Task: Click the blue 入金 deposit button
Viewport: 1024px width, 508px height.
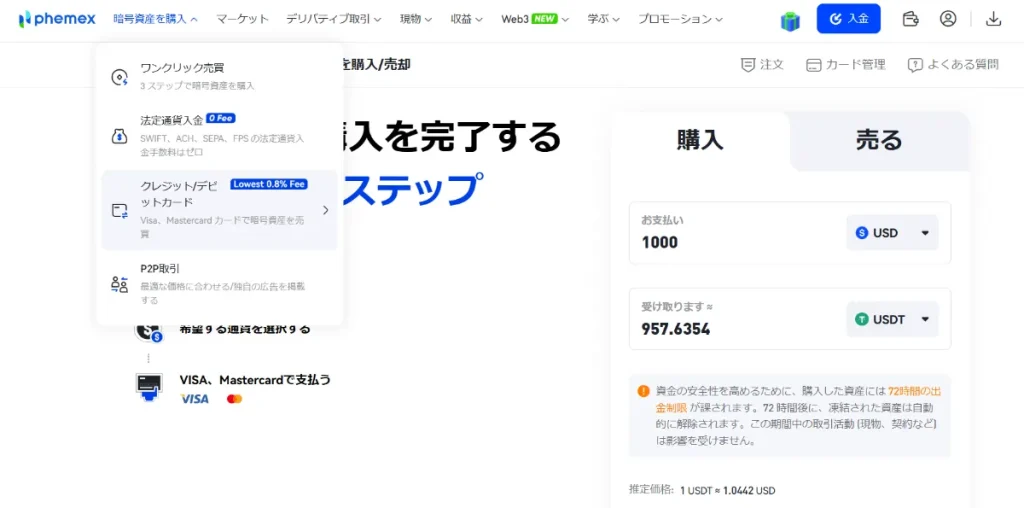Action: [x=848, y=19]
